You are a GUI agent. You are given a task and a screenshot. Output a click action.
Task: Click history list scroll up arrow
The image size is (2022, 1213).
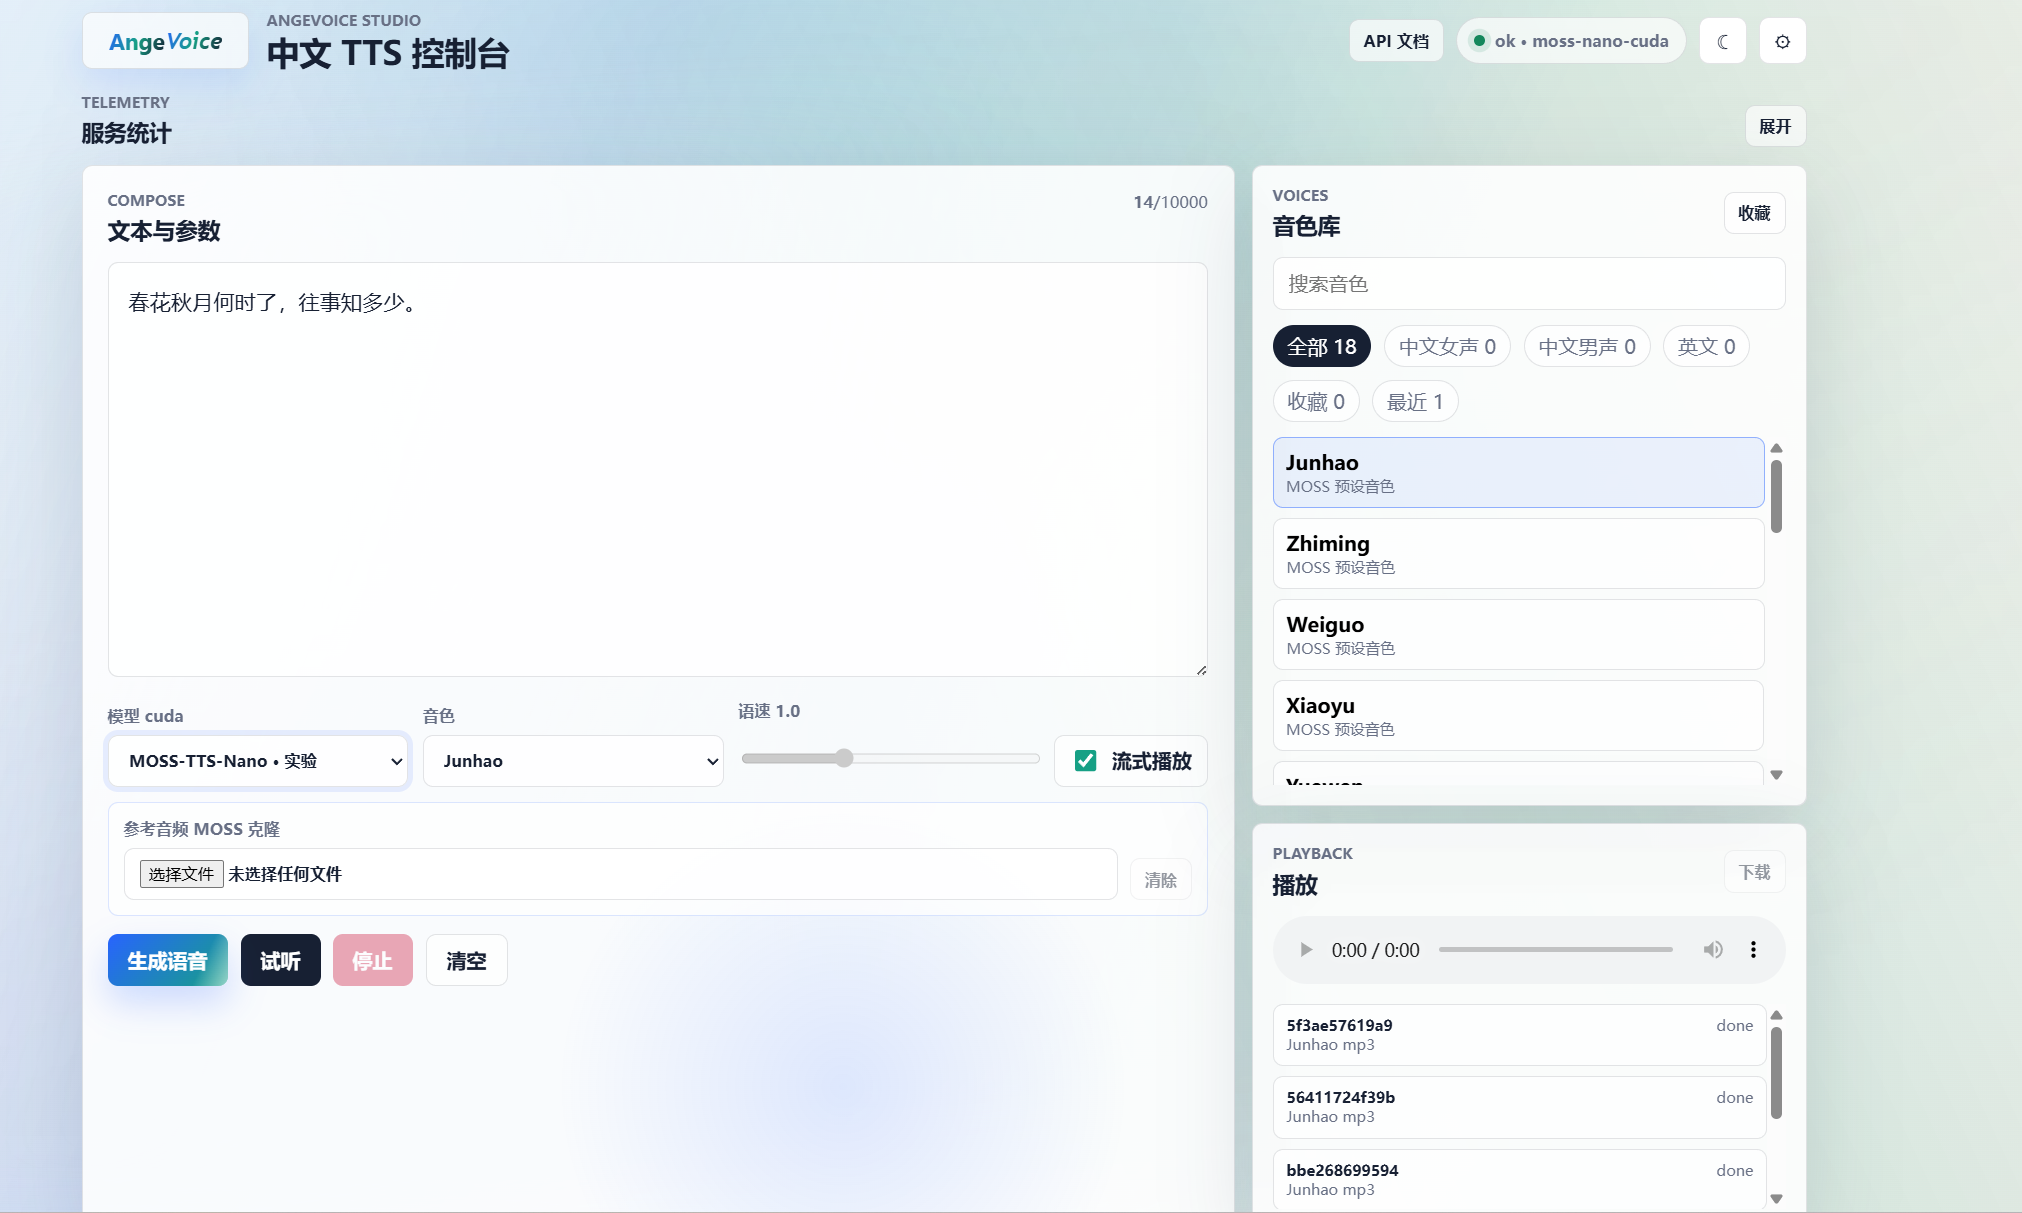click(1776, 1015)
